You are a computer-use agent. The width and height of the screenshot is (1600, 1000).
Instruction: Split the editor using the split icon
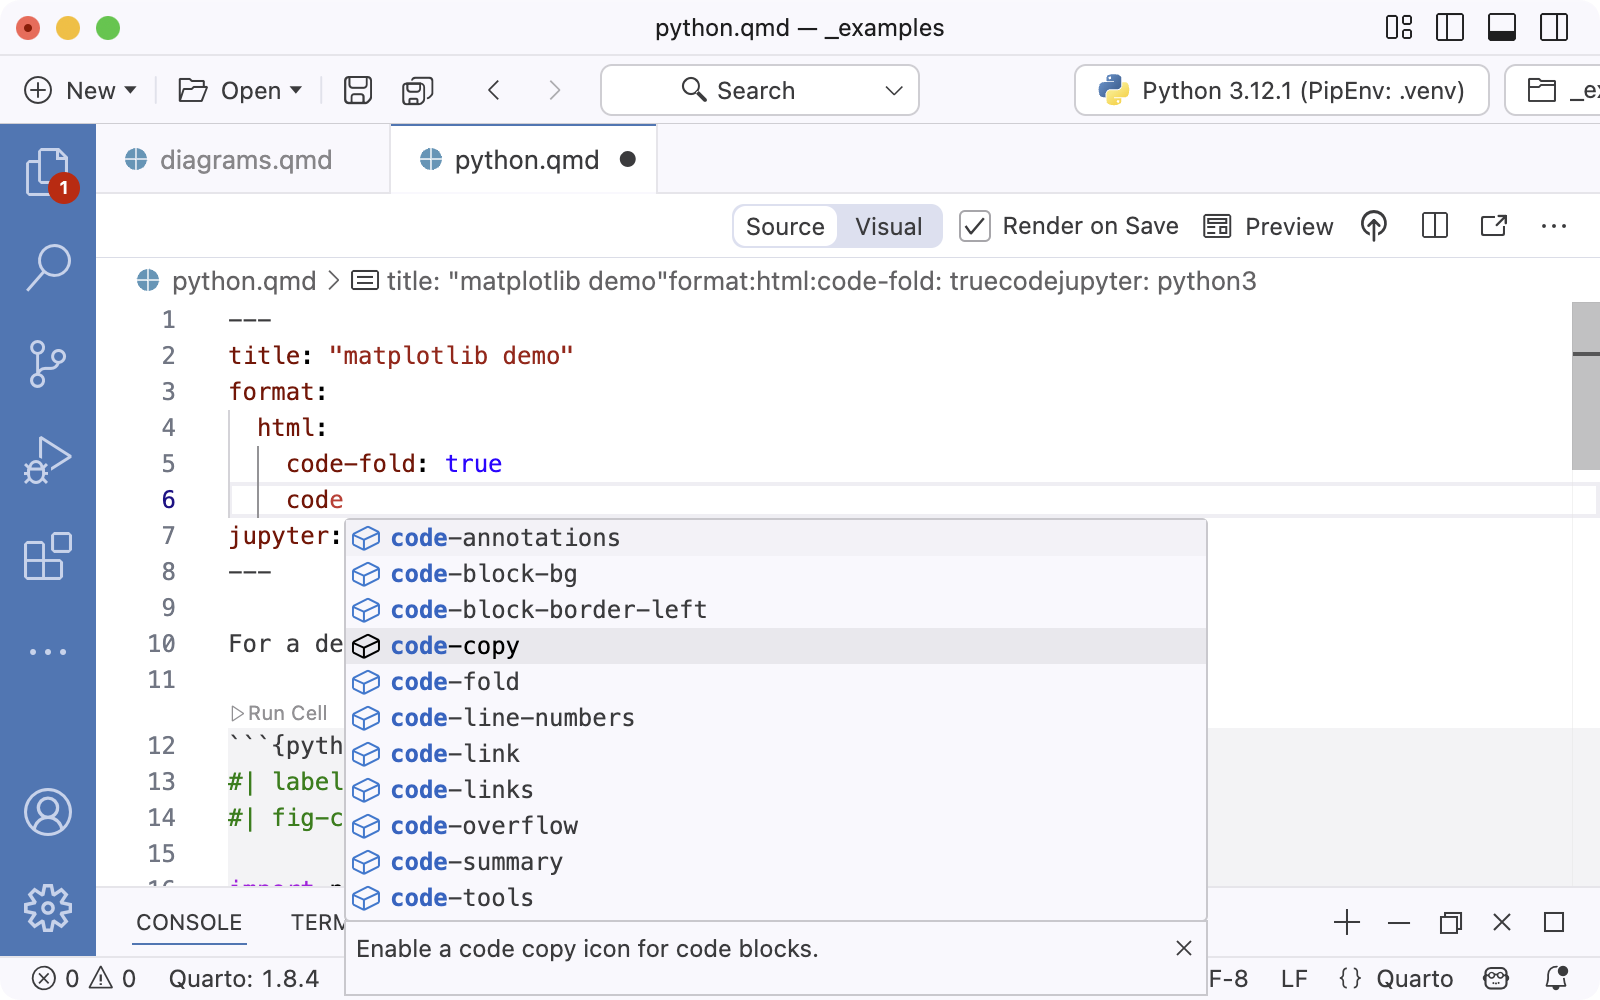click(1434, 226)
